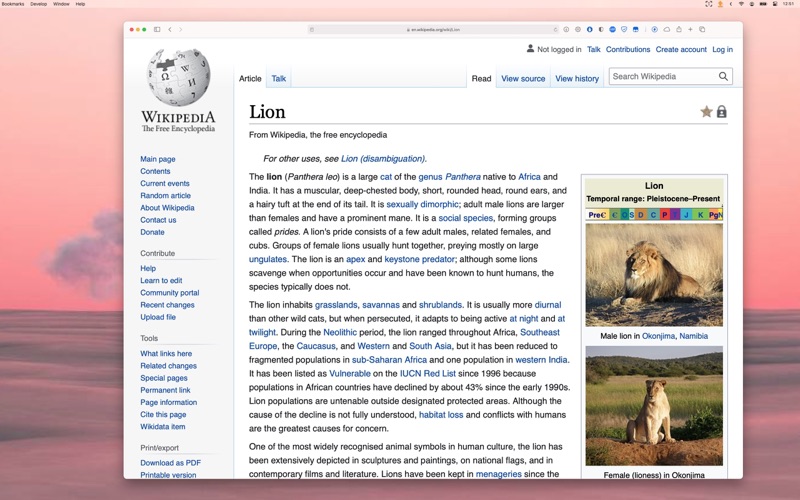Follow the sexually dimorphic link
The height and width of the screenshot is (500, 800).
423,204
